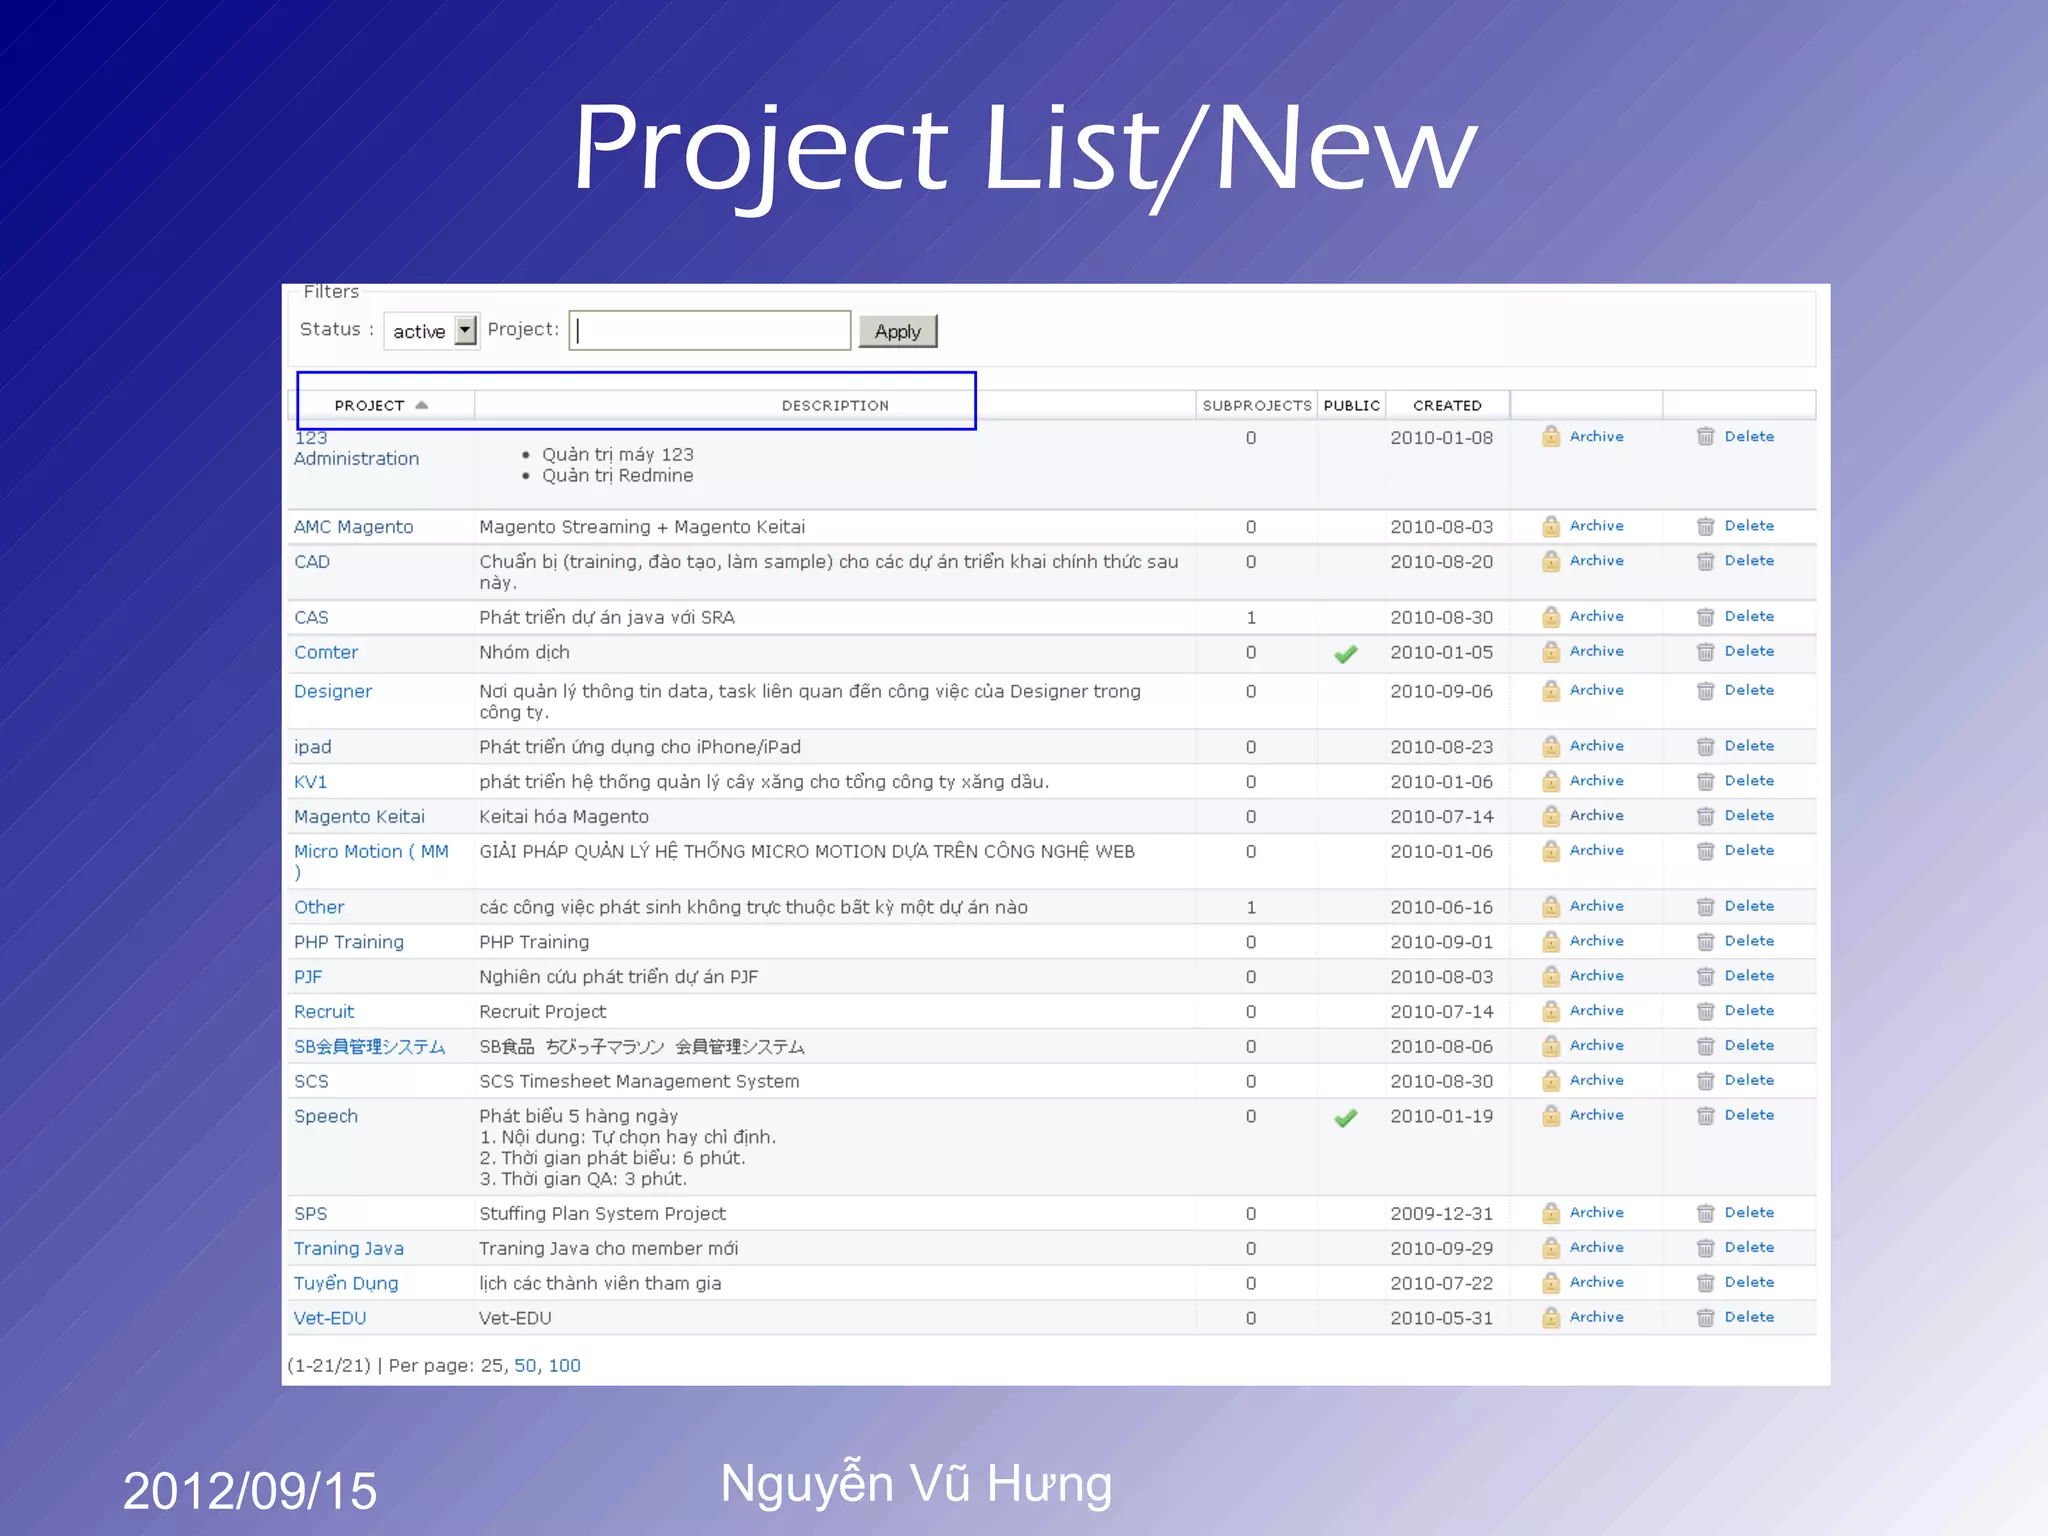Click the Archive lock icon for AMC Magento
Screen dimensions: 2048x1536
(1551, 526)
